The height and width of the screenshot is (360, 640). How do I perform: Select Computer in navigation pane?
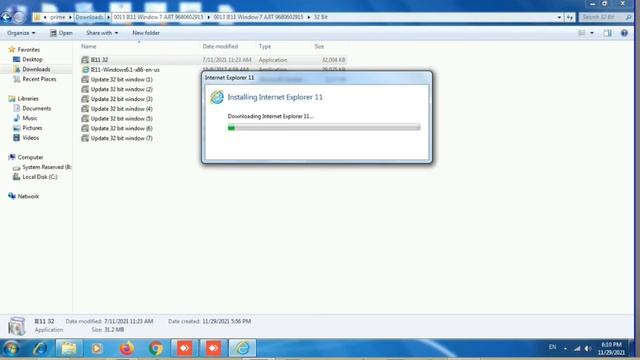click(x=30, y=157)
